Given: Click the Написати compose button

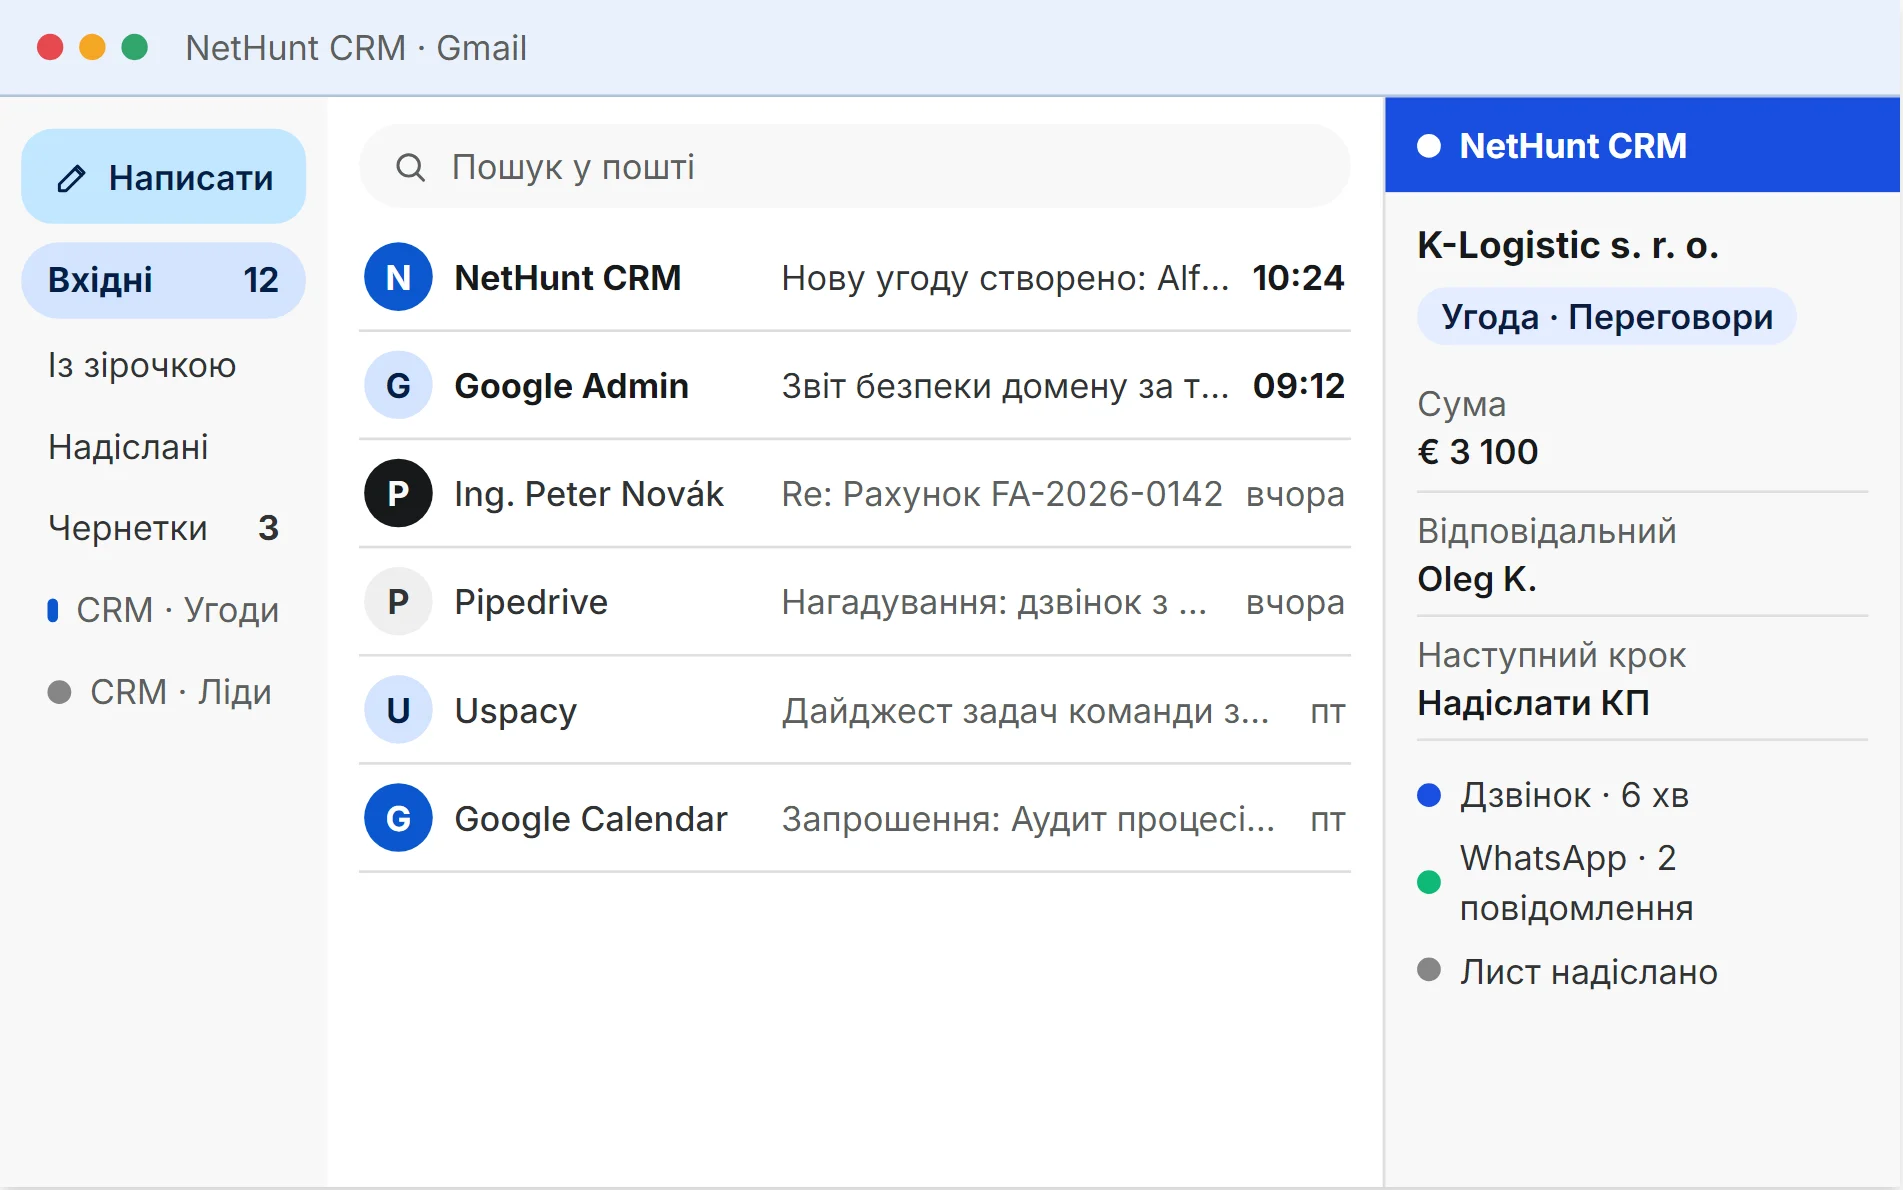Looking at the screenshot, I should coord(163,177).
